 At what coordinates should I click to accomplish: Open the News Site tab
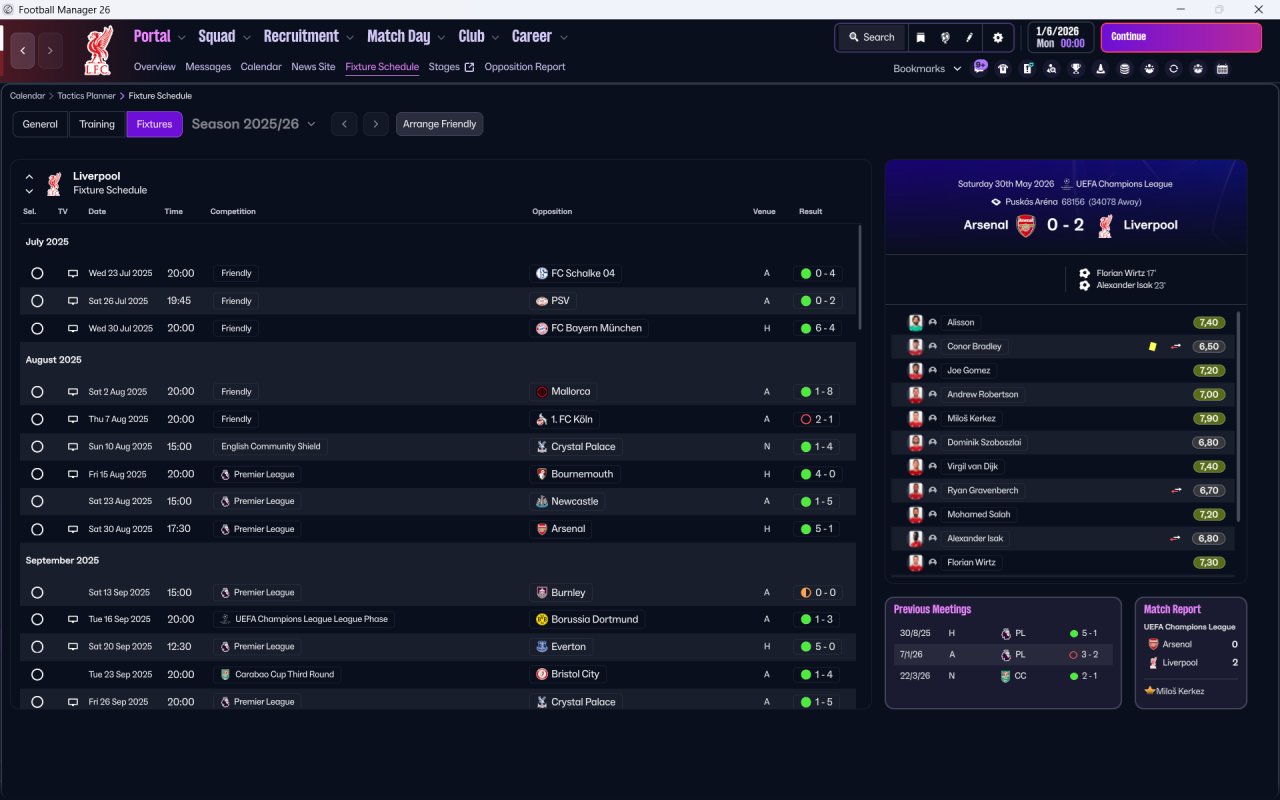[x=313, y=67]
